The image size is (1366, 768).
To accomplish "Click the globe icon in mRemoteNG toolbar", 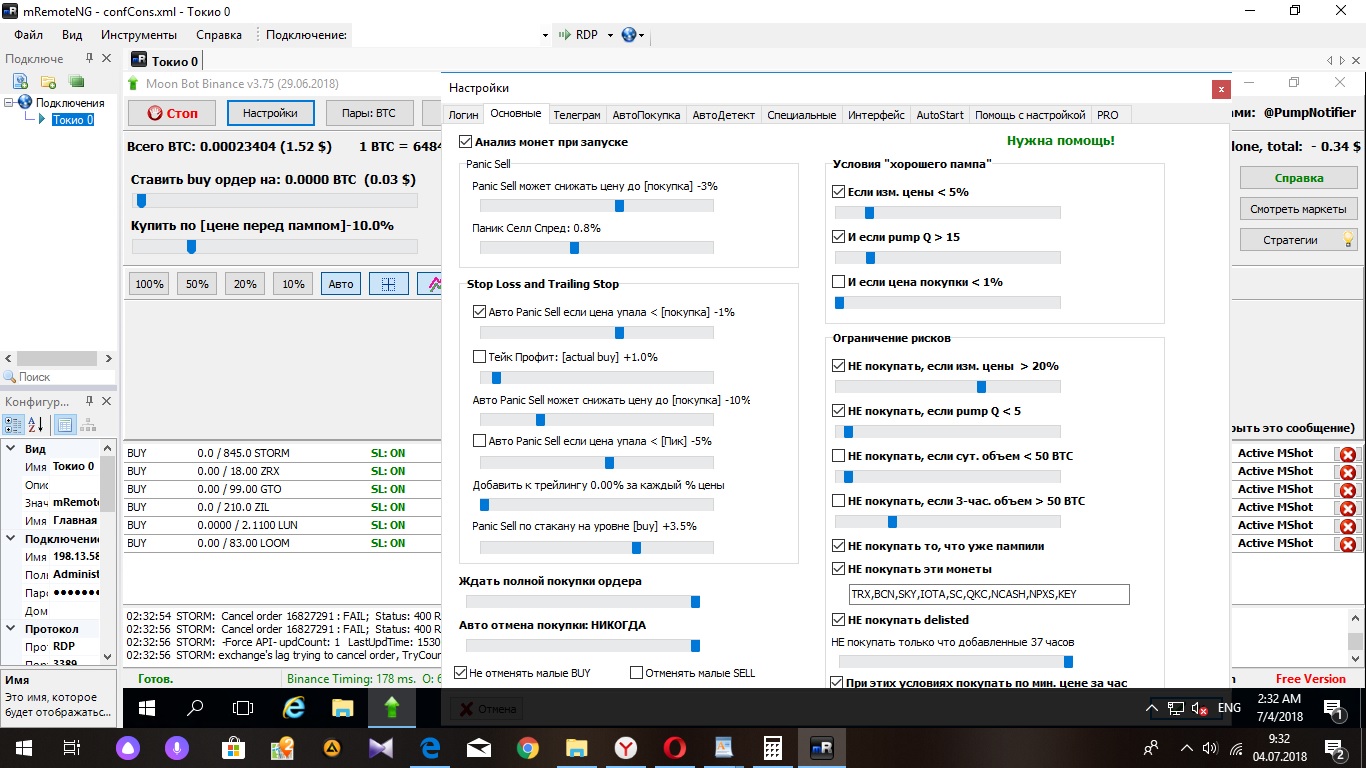I will tap(629, 34).
